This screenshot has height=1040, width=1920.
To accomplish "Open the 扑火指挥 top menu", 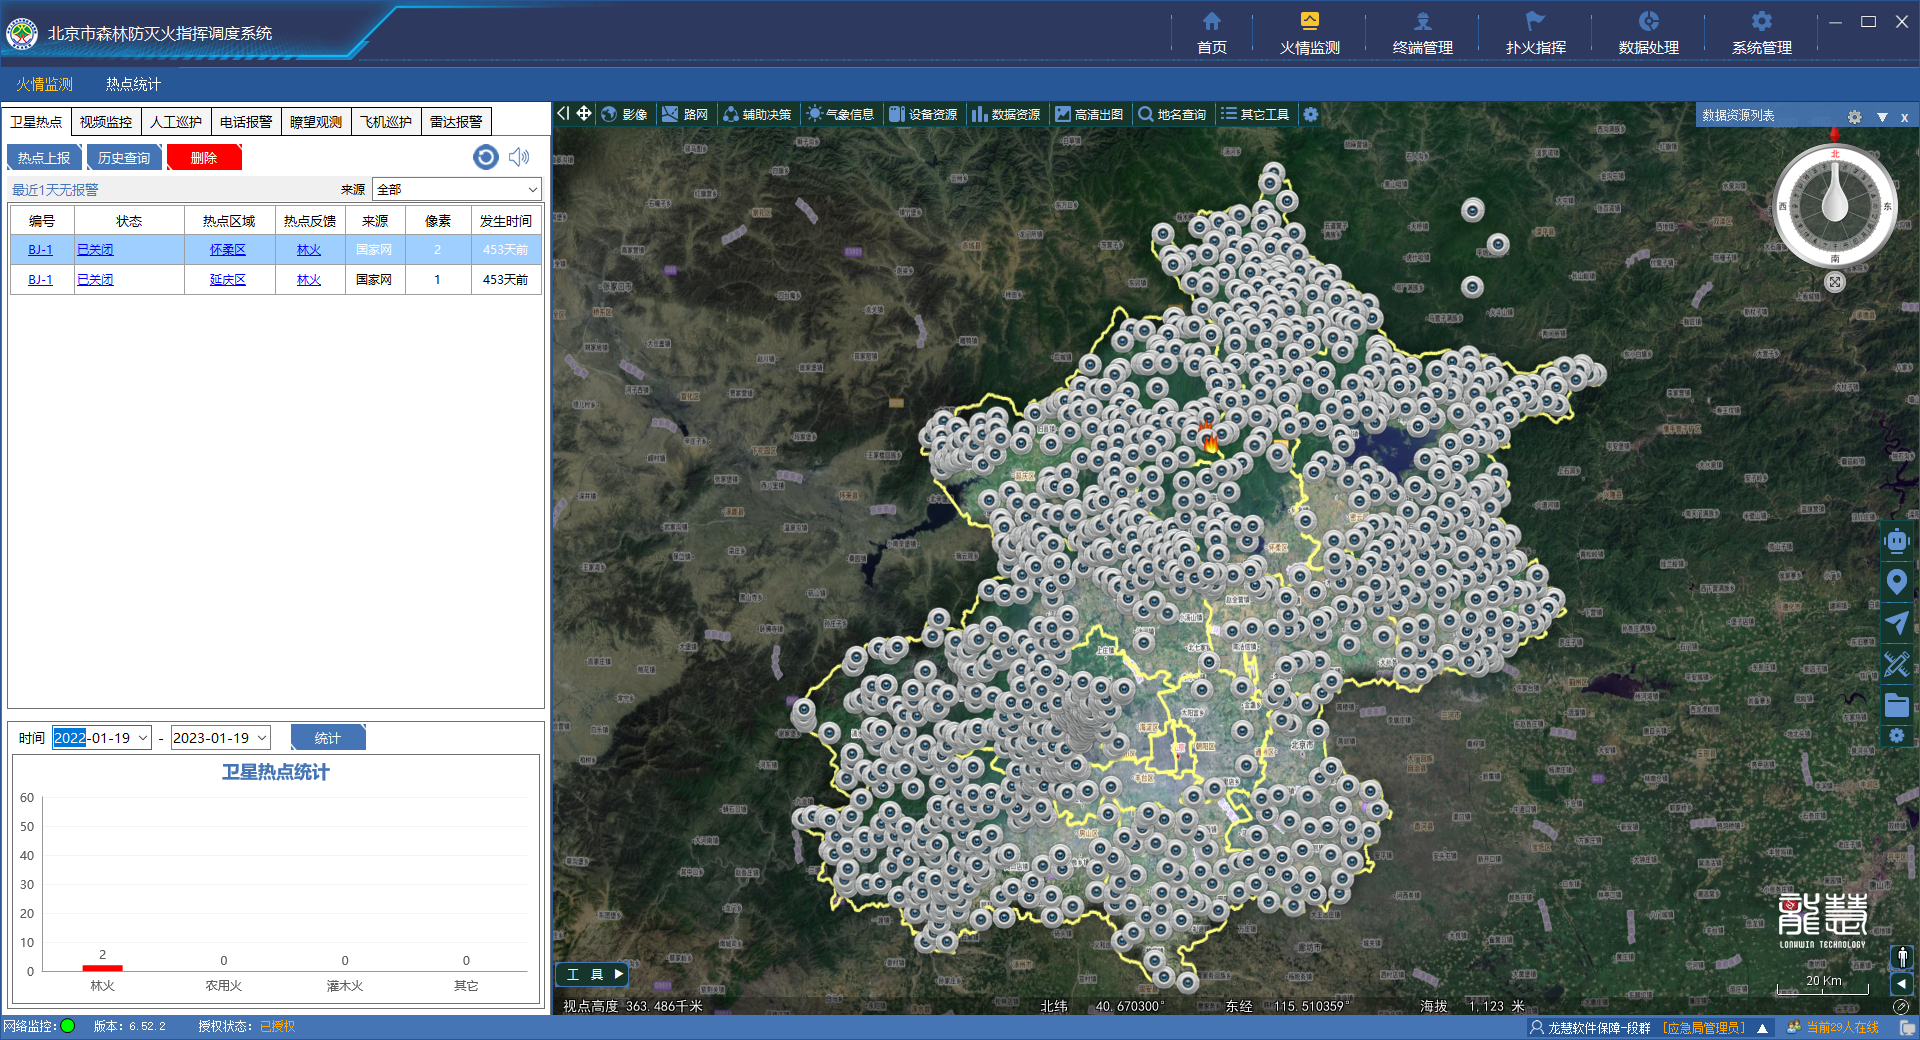I will (x=1535, y=33).
